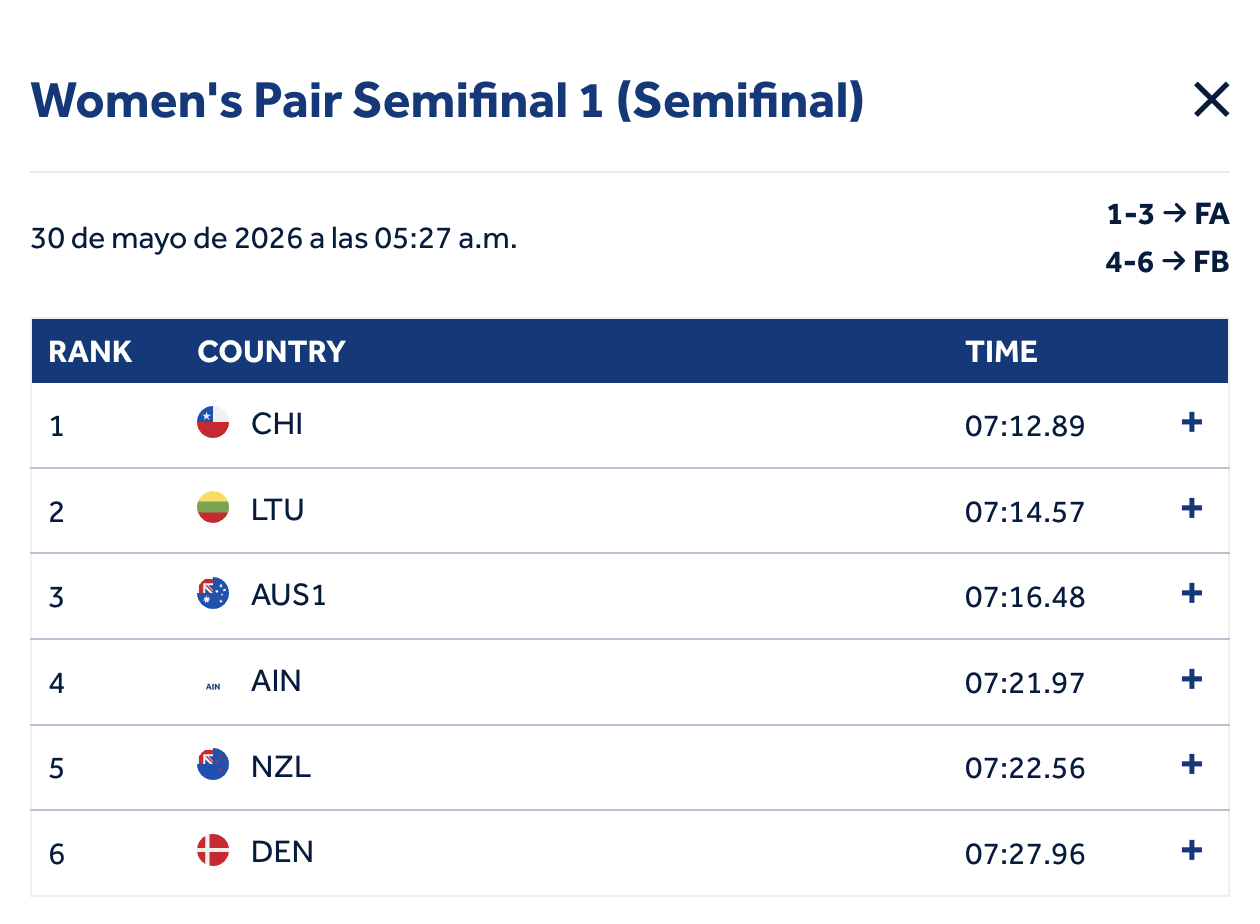The image size is (1260, 924).
Task: Click the Chile flag icon
Action: 213,423
